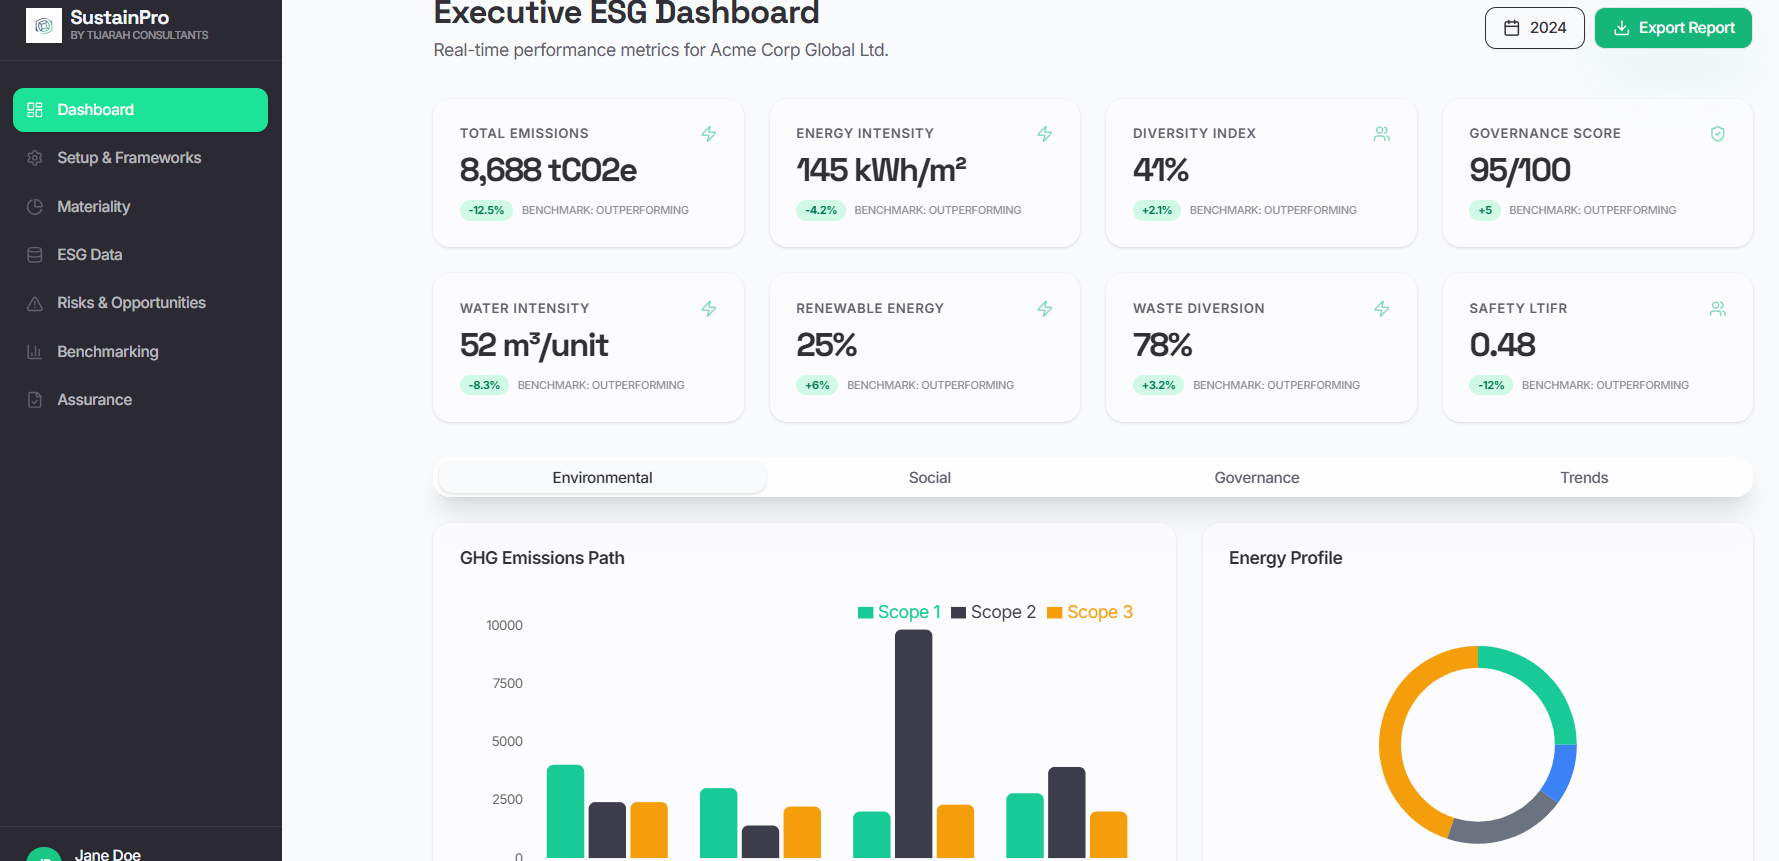Click the +2.1% change badge
The width and height of the screenshot is (1779, 861).
tap(1157, 210)
